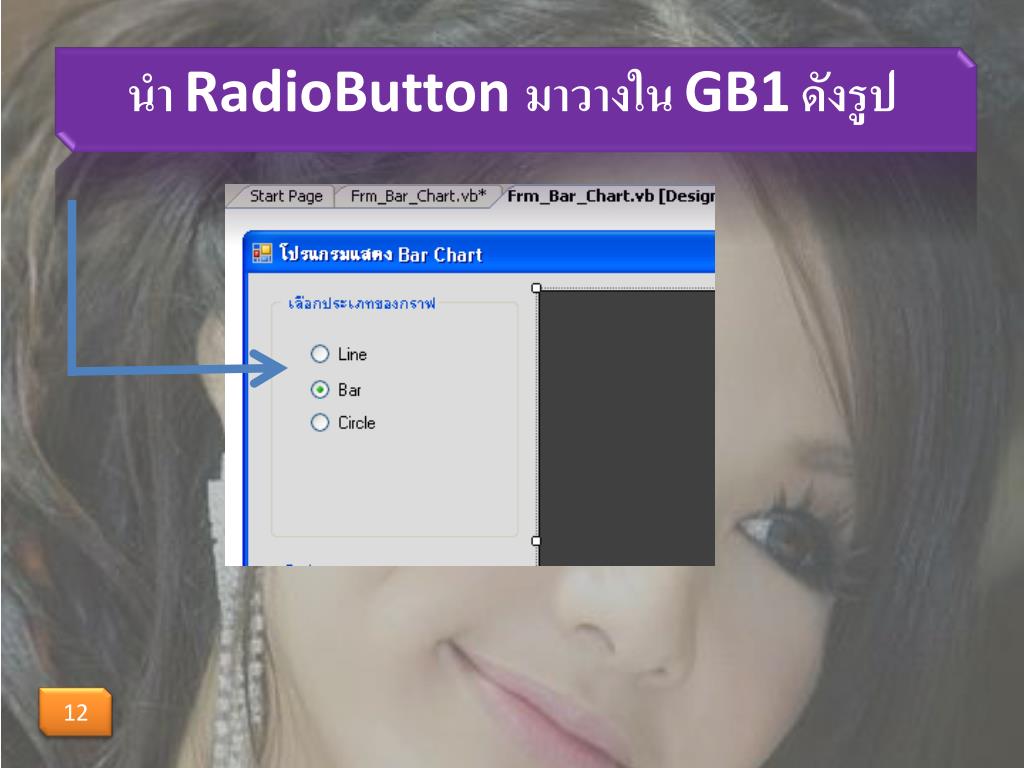Select the group box titled เลือกประเภทของกราฟ
The width and height of the screenshot is (1024, 768).
[x=394, y=418]
